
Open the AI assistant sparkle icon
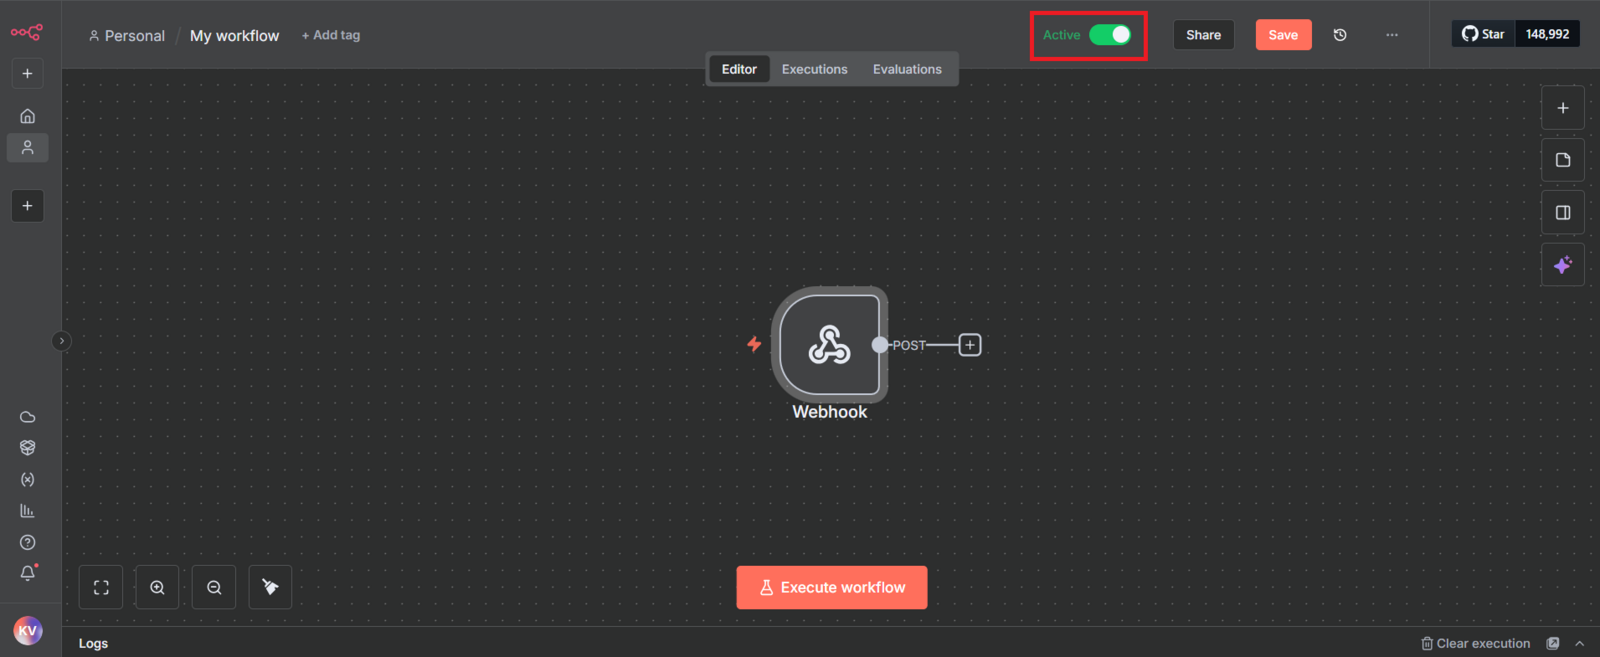click(x=1562, y=265)
